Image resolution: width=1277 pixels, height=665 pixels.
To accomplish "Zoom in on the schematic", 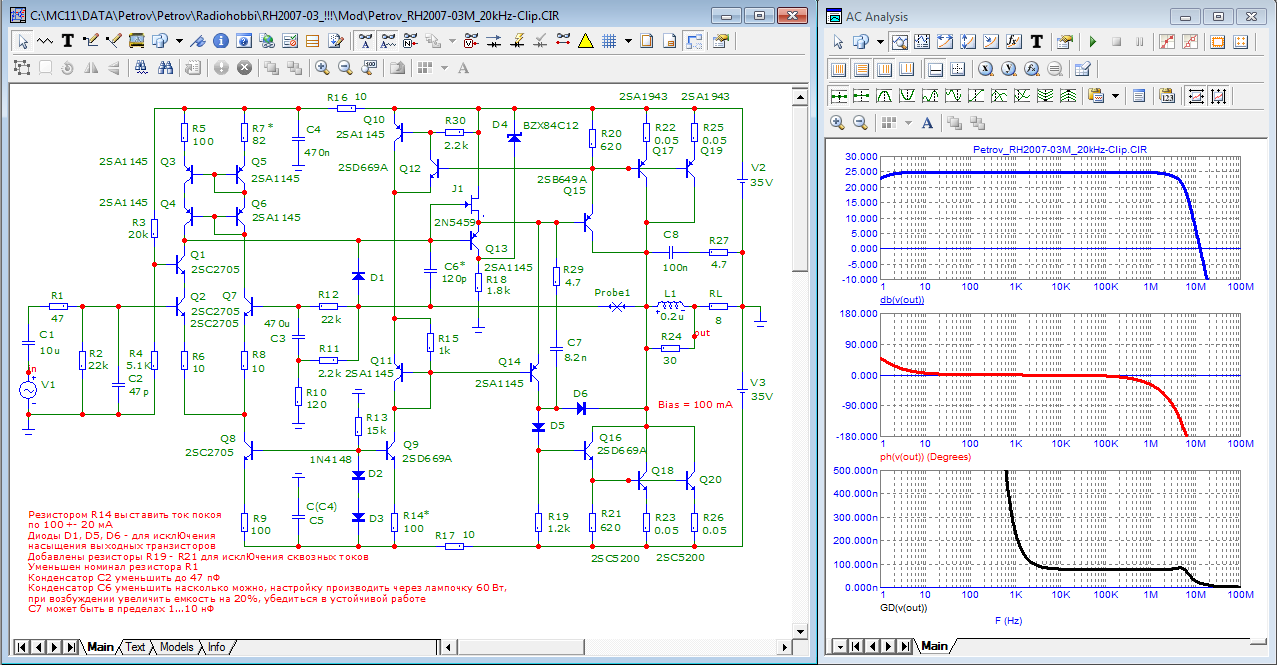I will click(x=321, y=67).
